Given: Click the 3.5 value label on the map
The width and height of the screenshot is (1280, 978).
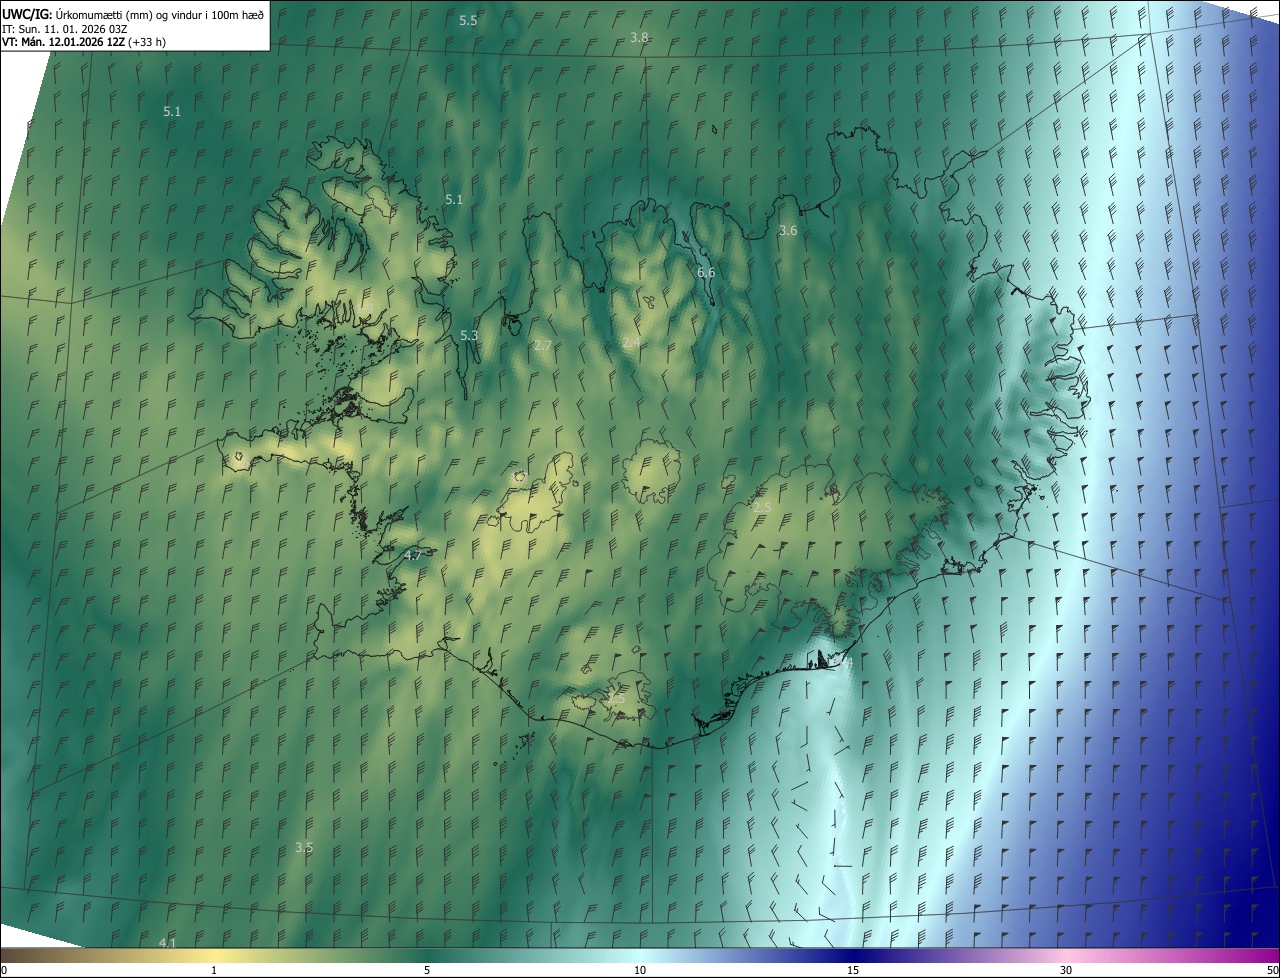Looking at the screenshot, I should click(x=304, y=847).
